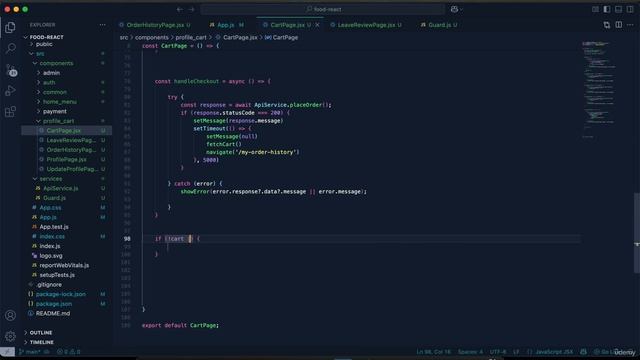Click the profile_cart breadcrumb segment

coord(191,38)
